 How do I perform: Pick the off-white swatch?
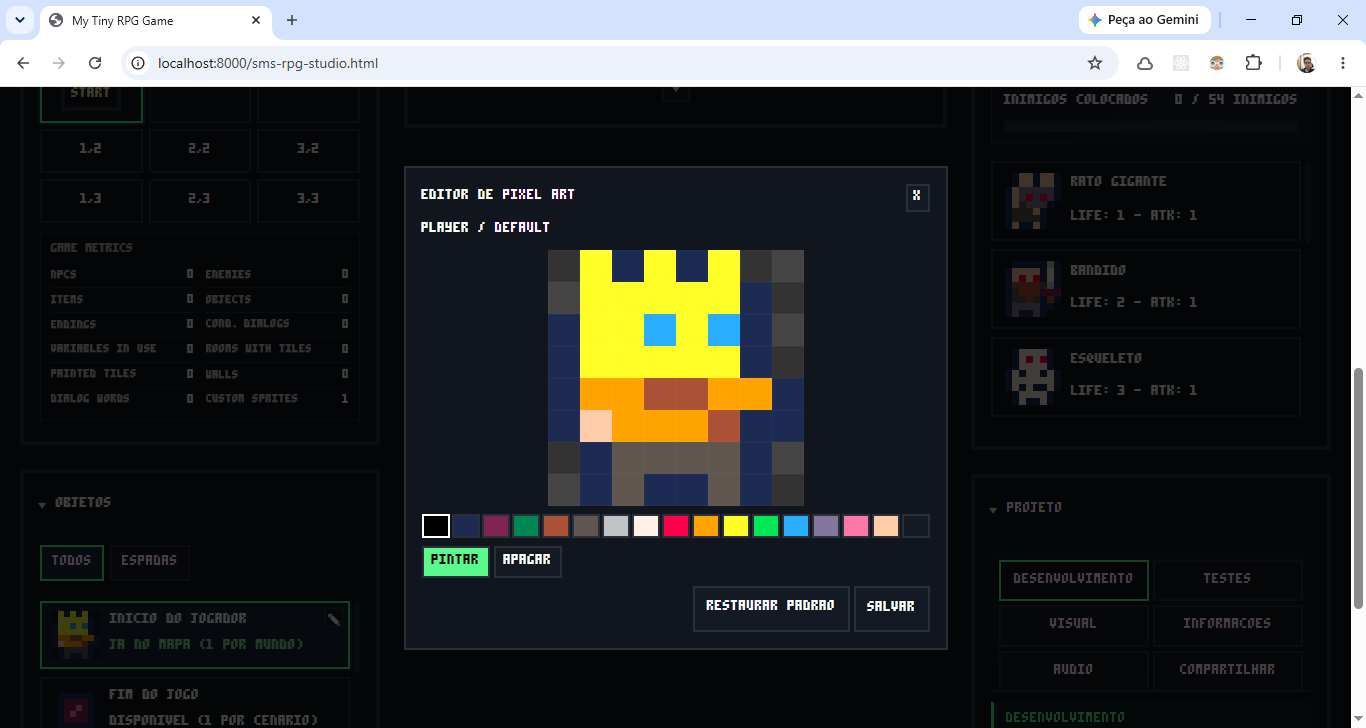point(646,526)
